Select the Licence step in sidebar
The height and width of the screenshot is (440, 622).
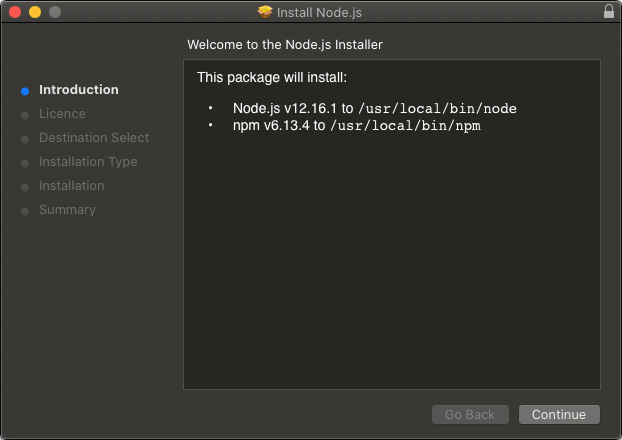pos(62,114)
